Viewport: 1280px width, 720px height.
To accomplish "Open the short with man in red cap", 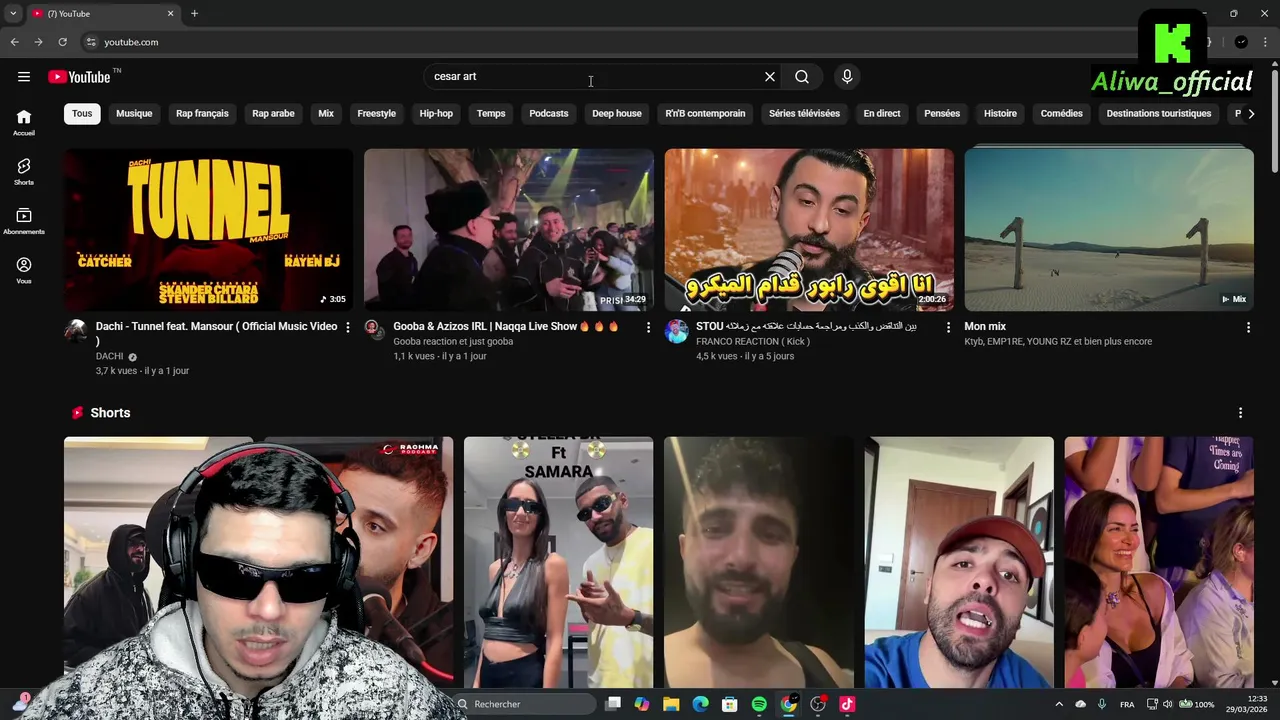I will click(x=959, y=562).
